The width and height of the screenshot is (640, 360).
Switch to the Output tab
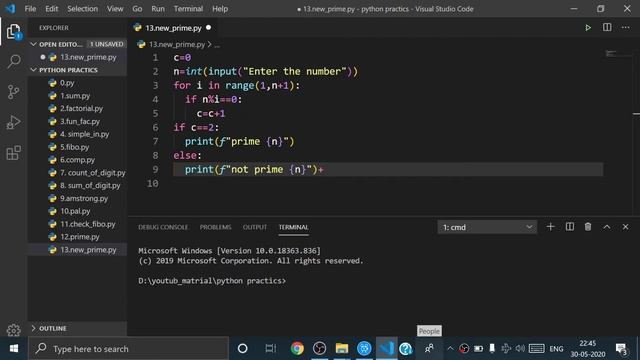pyautogui.click(x=255, y=227)
